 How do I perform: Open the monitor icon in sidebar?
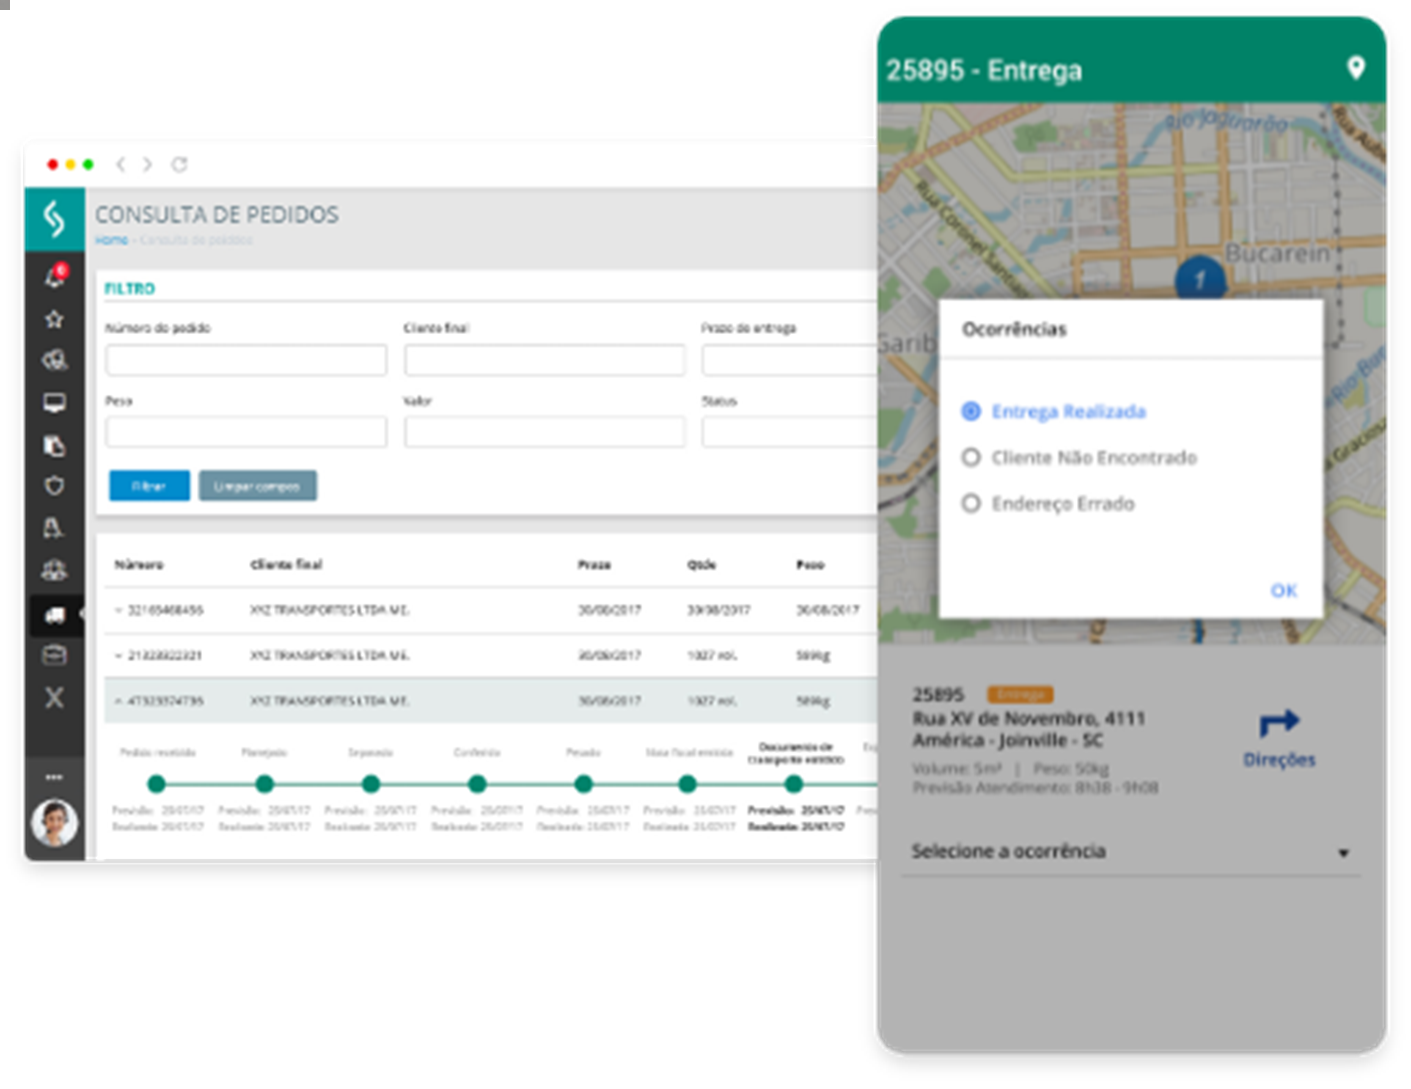pos(54,403)
